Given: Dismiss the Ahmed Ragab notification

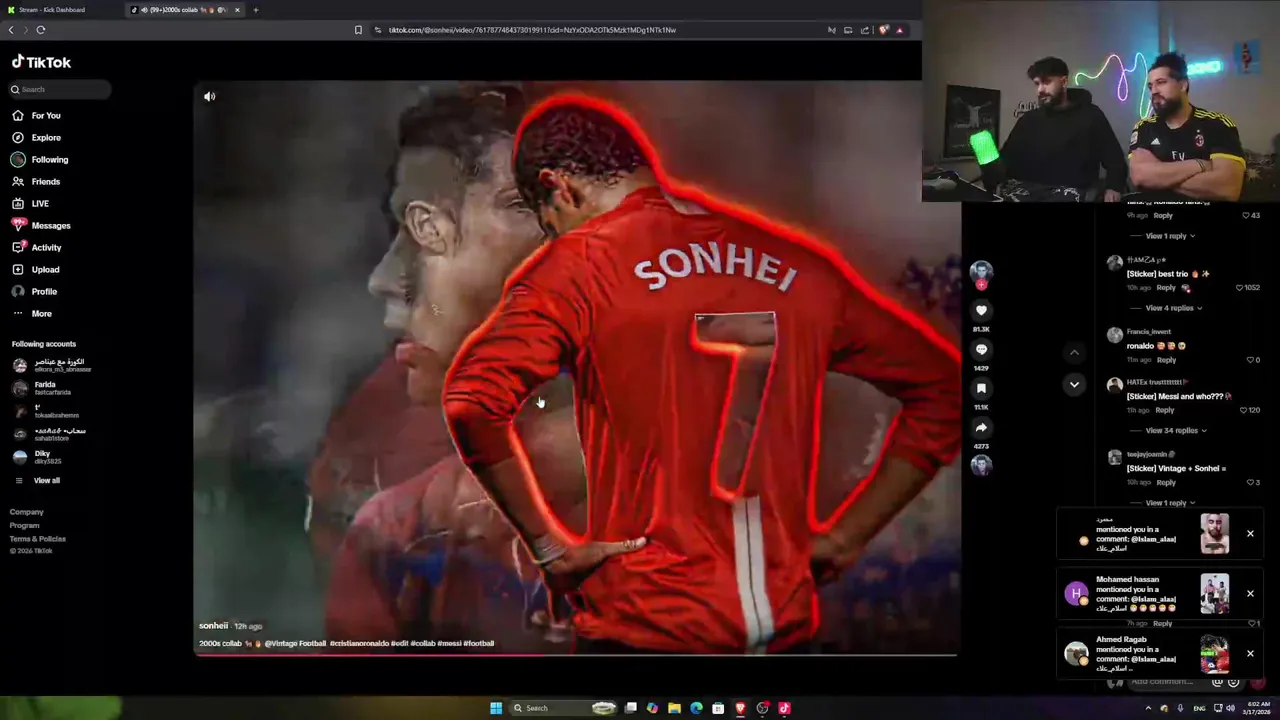Looking at the screenshot, I should [1250, 654].
